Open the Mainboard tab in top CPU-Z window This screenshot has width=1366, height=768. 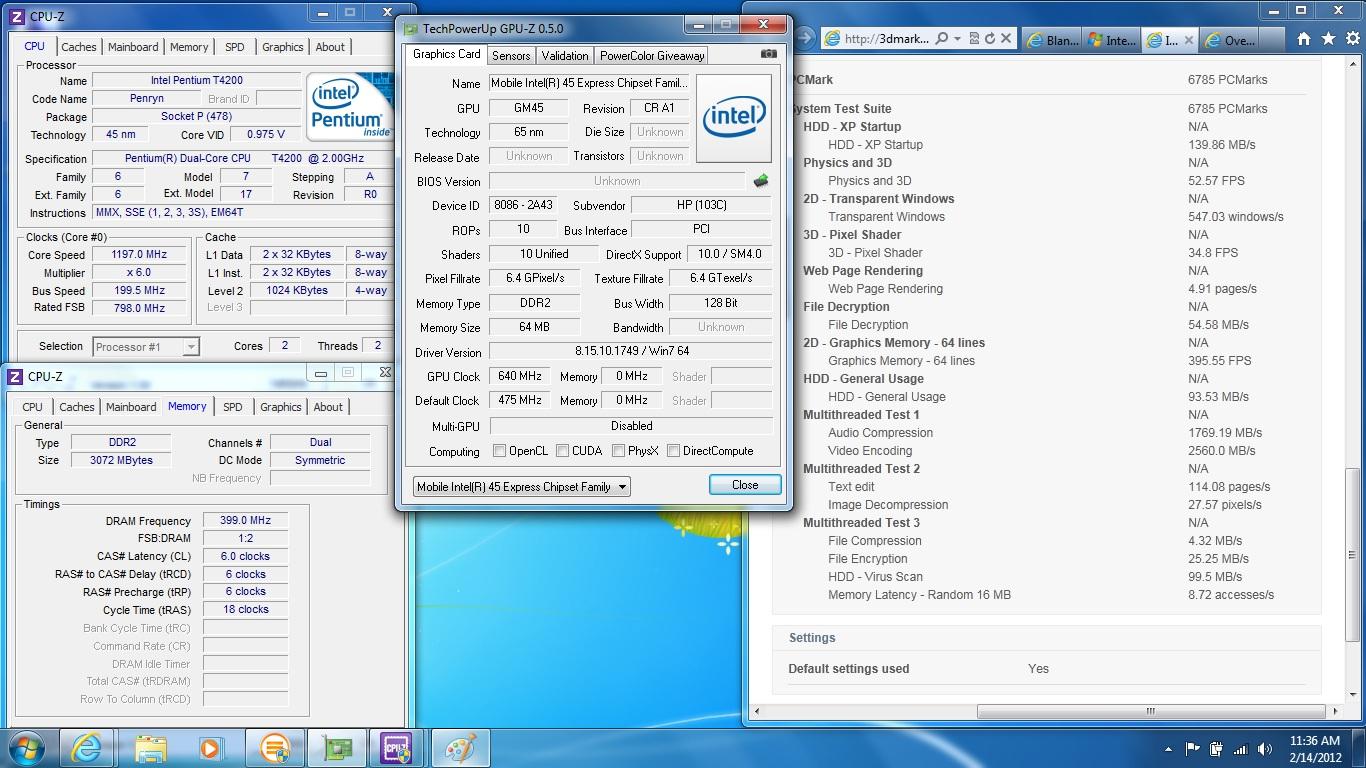pos(133,47)
